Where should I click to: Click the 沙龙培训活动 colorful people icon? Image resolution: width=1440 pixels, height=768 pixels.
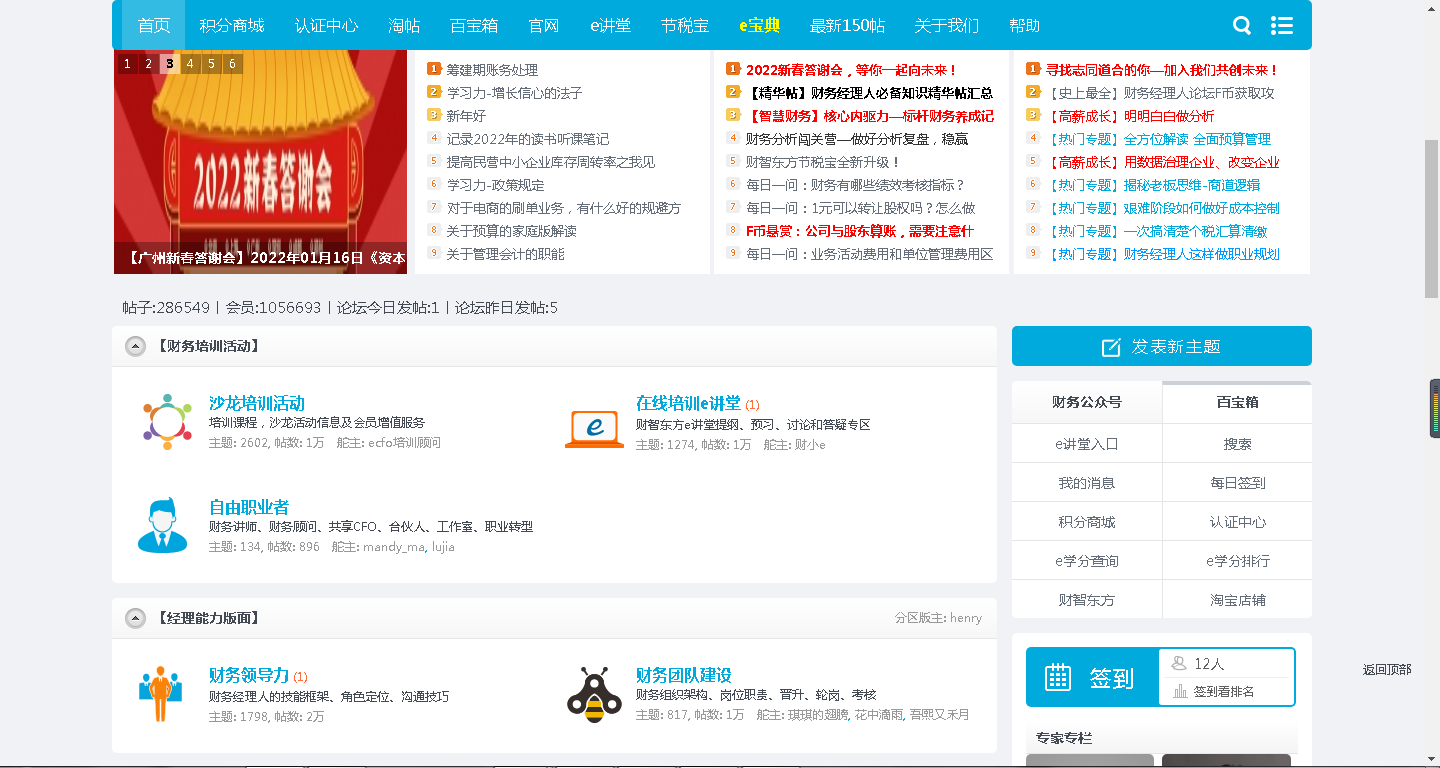point(167,421)
